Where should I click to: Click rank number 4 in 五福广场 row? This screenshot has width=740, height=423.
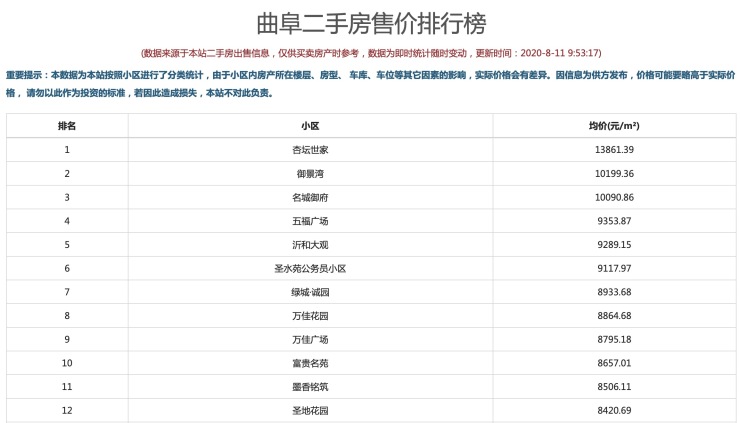click(x=67, y=221)
